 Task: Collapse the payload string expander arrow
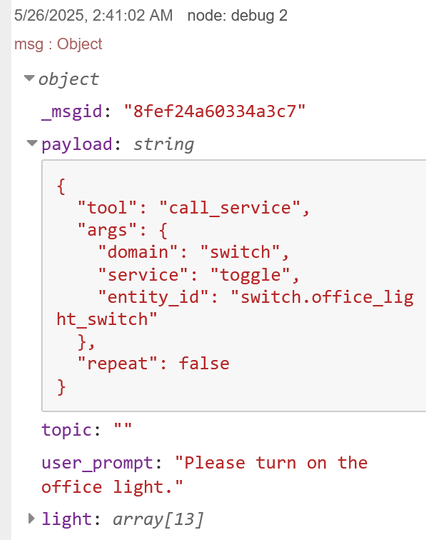(x=32, y=143)
